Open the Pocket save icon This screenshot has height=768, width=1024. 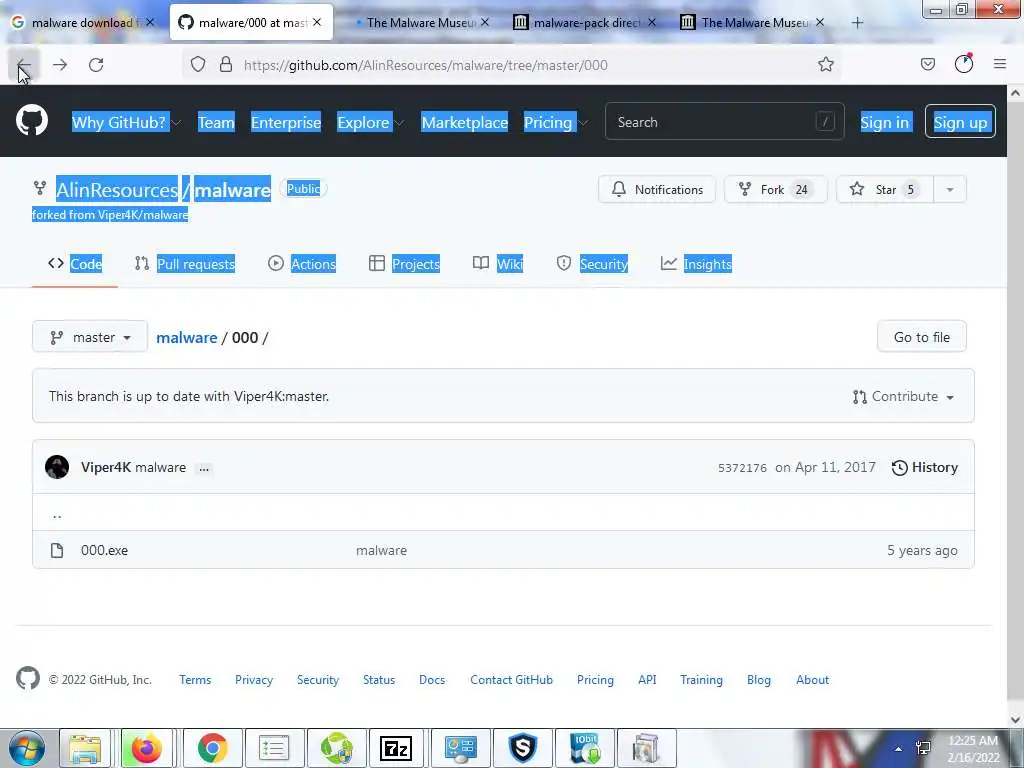(x=927, y=64)
